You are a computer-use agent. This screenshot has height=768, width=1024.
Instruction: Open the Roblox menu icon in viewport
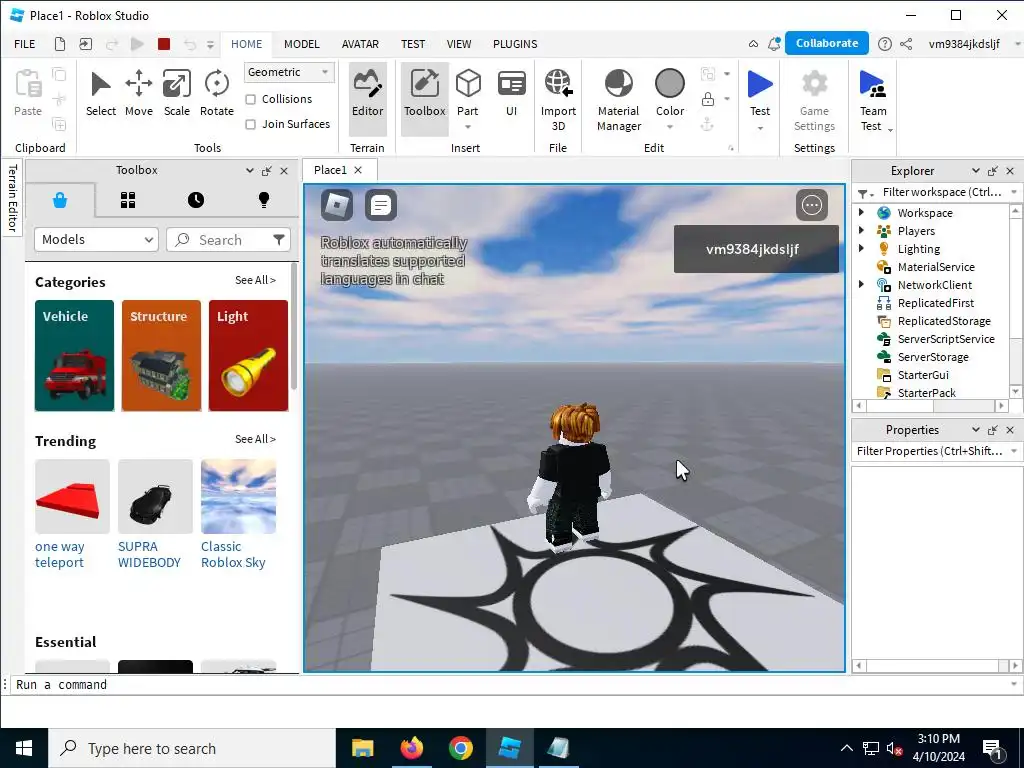pyautogui.click(x=337, y=205)
